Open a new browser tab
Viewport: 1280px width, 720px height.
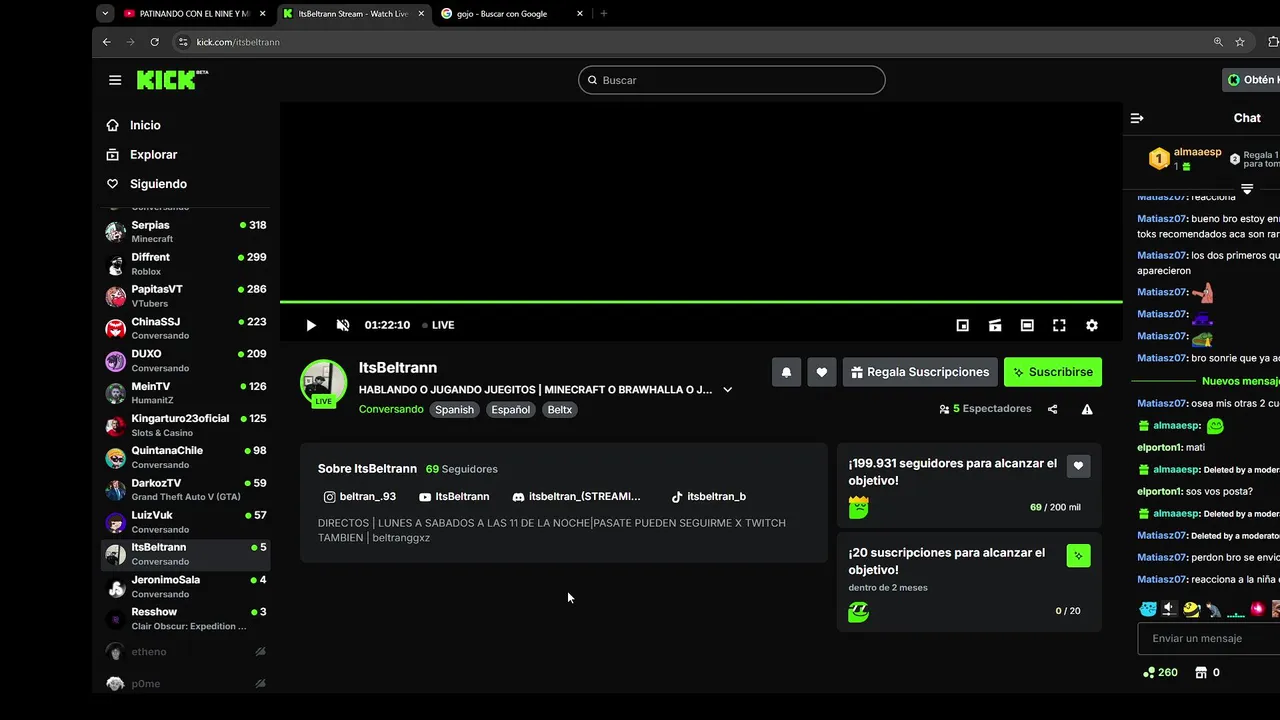pos(604,14)
